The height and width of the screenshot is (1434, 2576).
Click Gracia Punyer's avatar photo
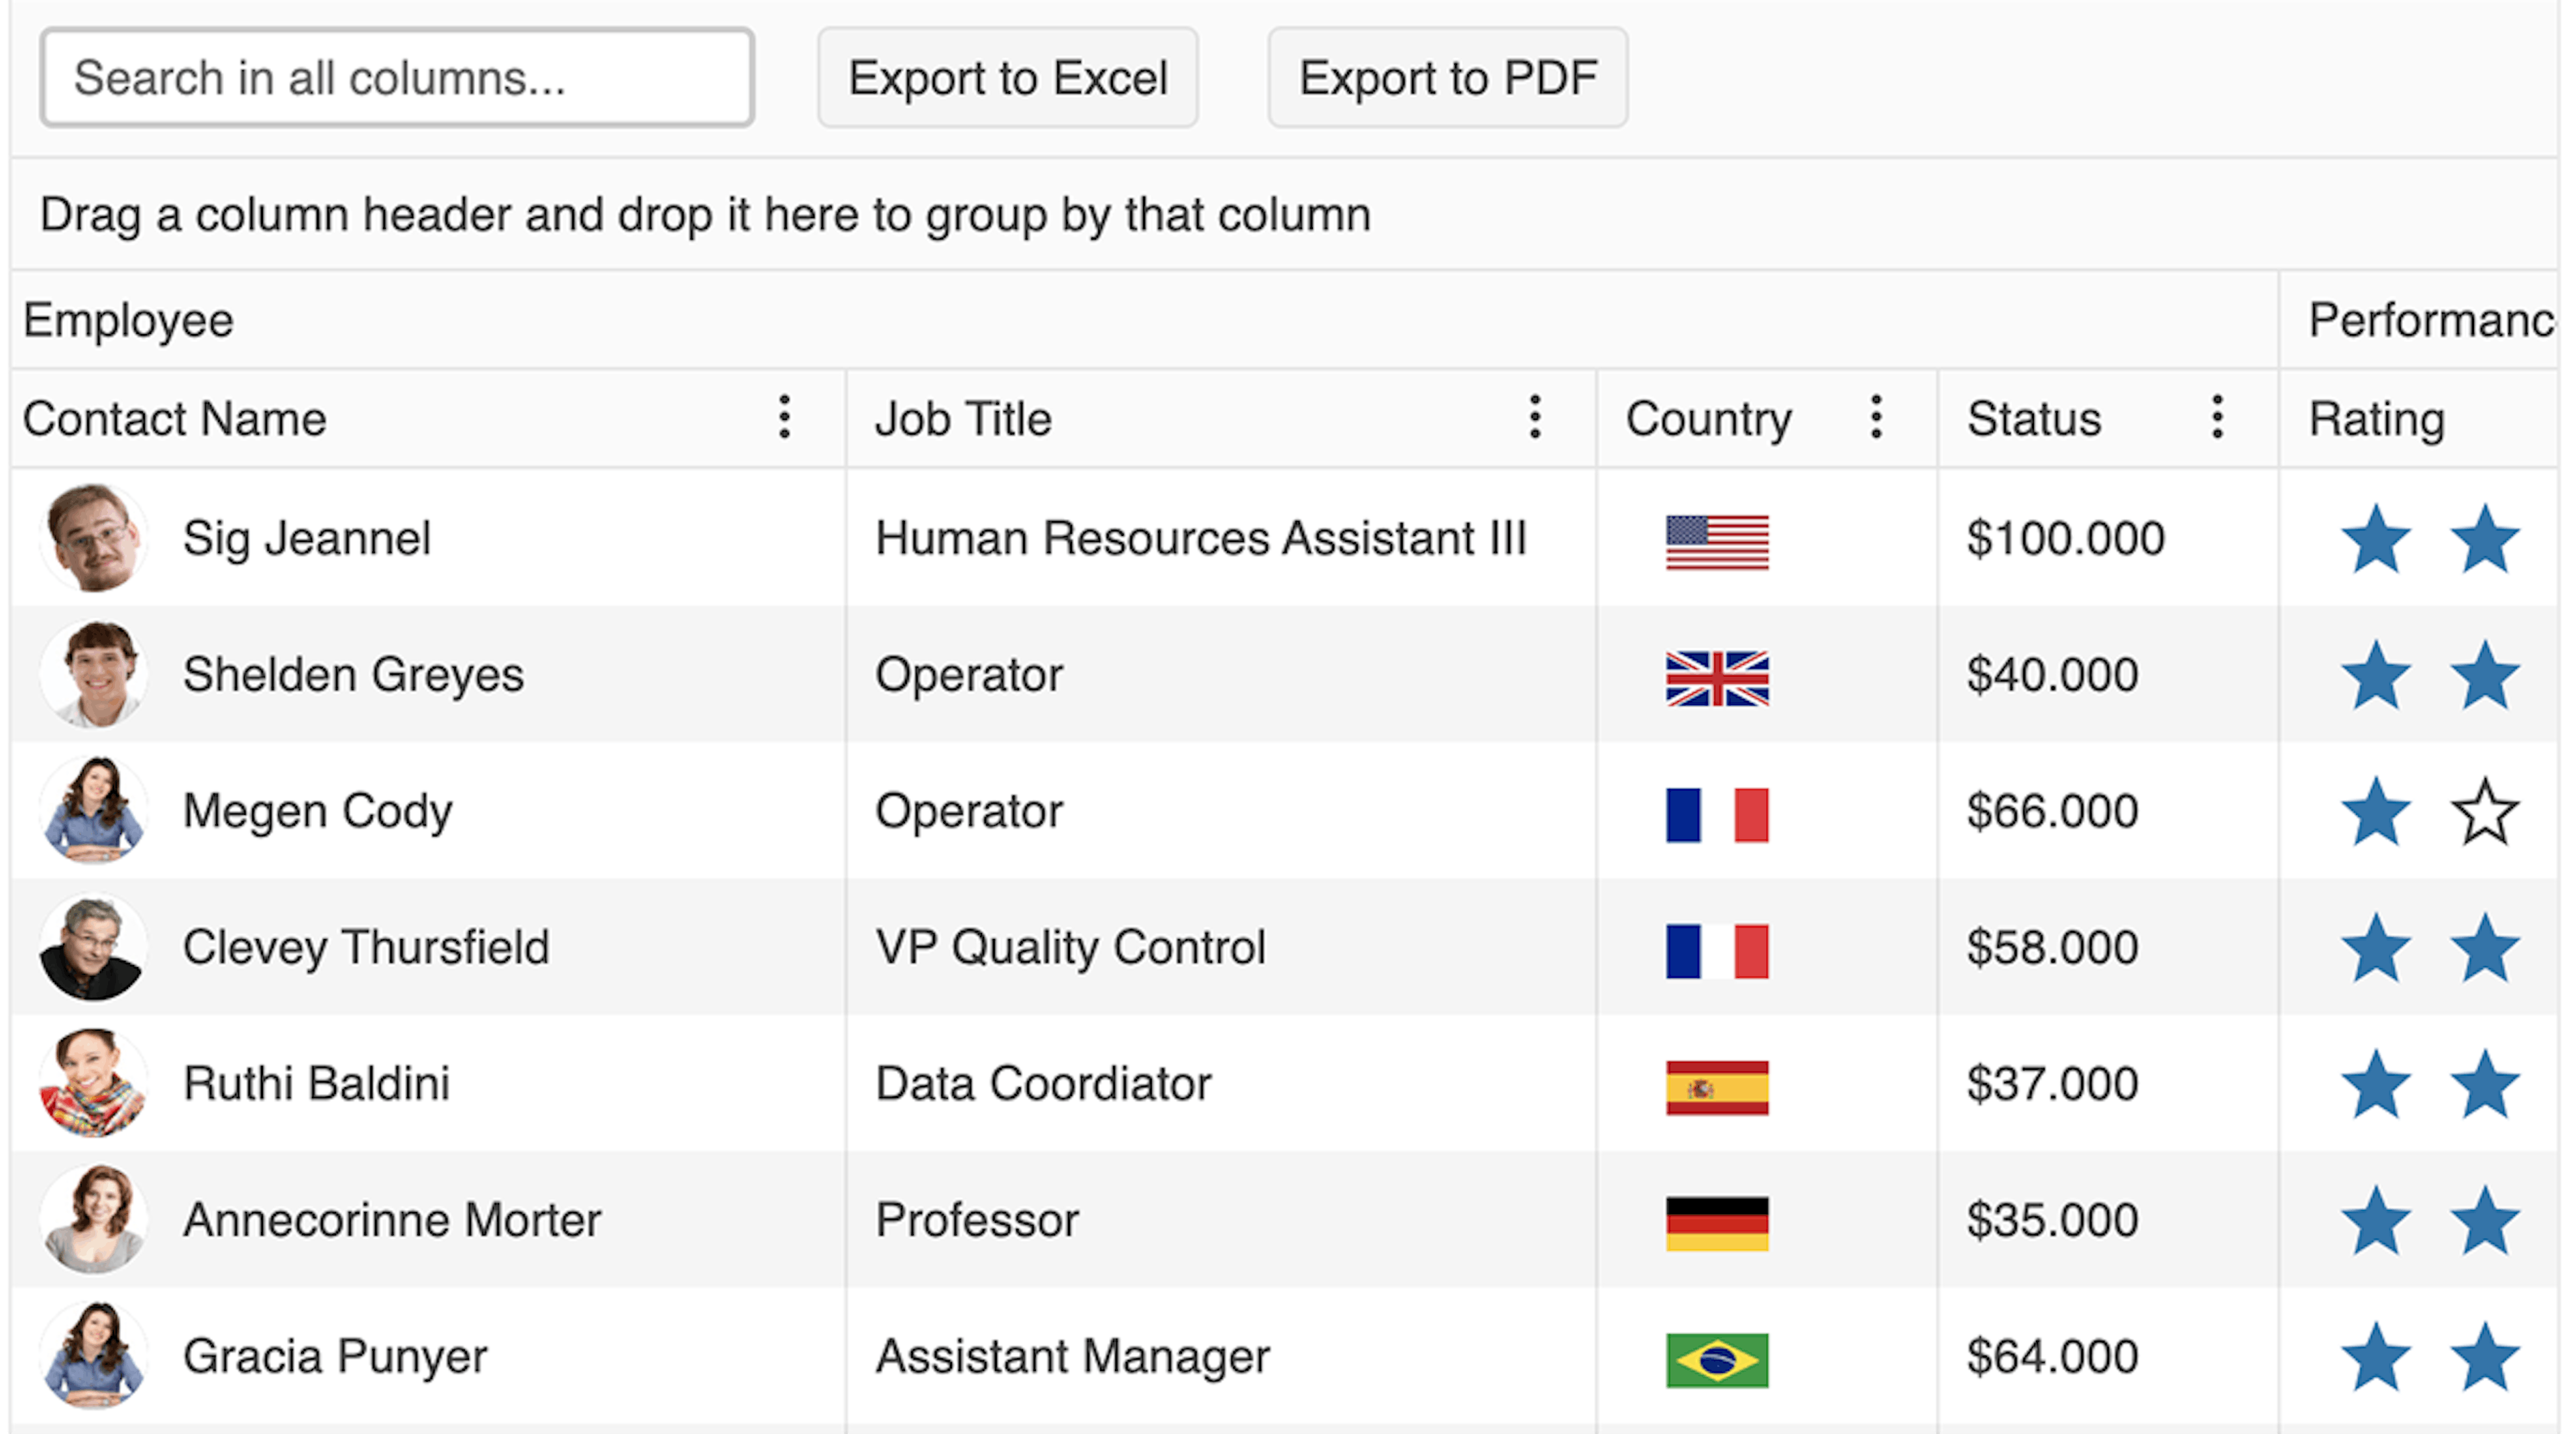click(93, 1355)
